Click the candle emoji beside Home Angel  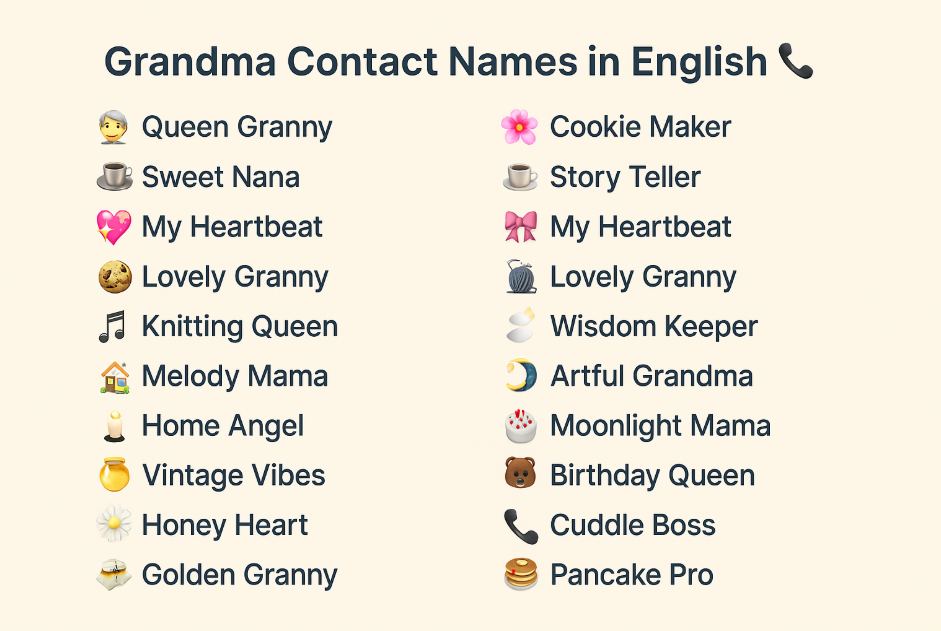pos(114,426)
